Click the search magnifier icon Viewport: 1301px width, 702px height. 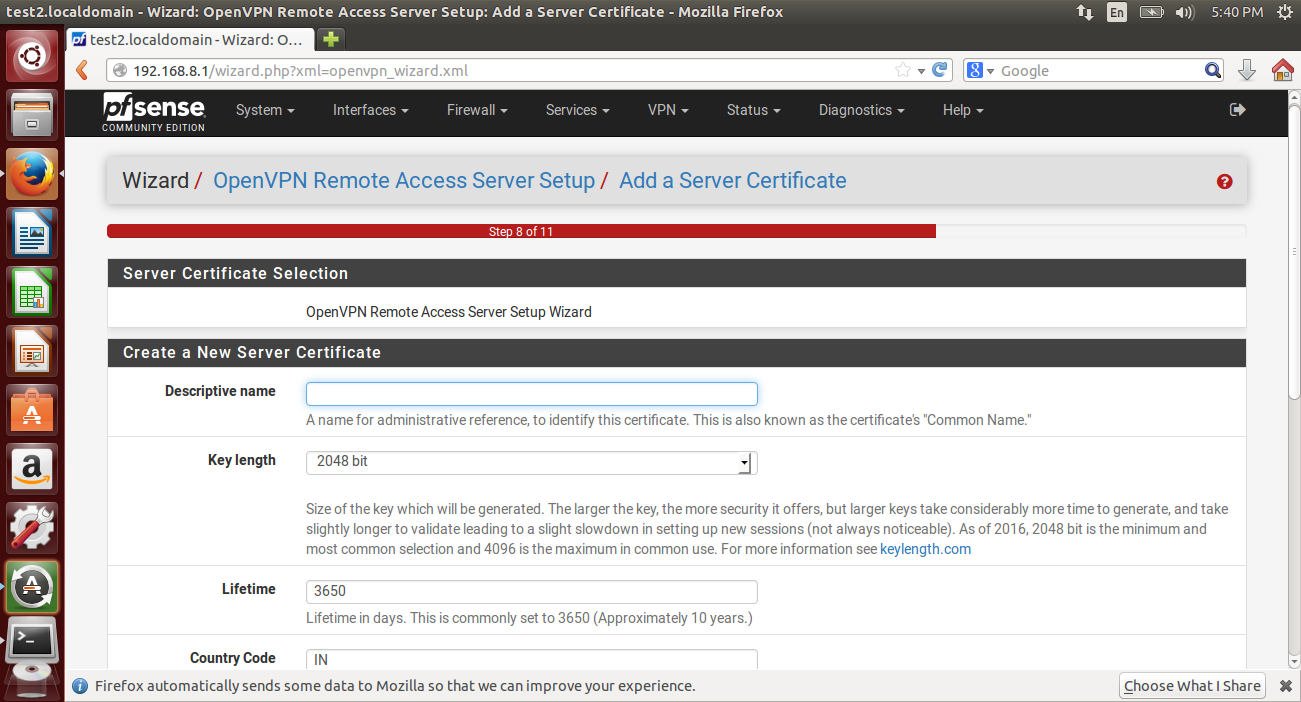coord(1212,70)
